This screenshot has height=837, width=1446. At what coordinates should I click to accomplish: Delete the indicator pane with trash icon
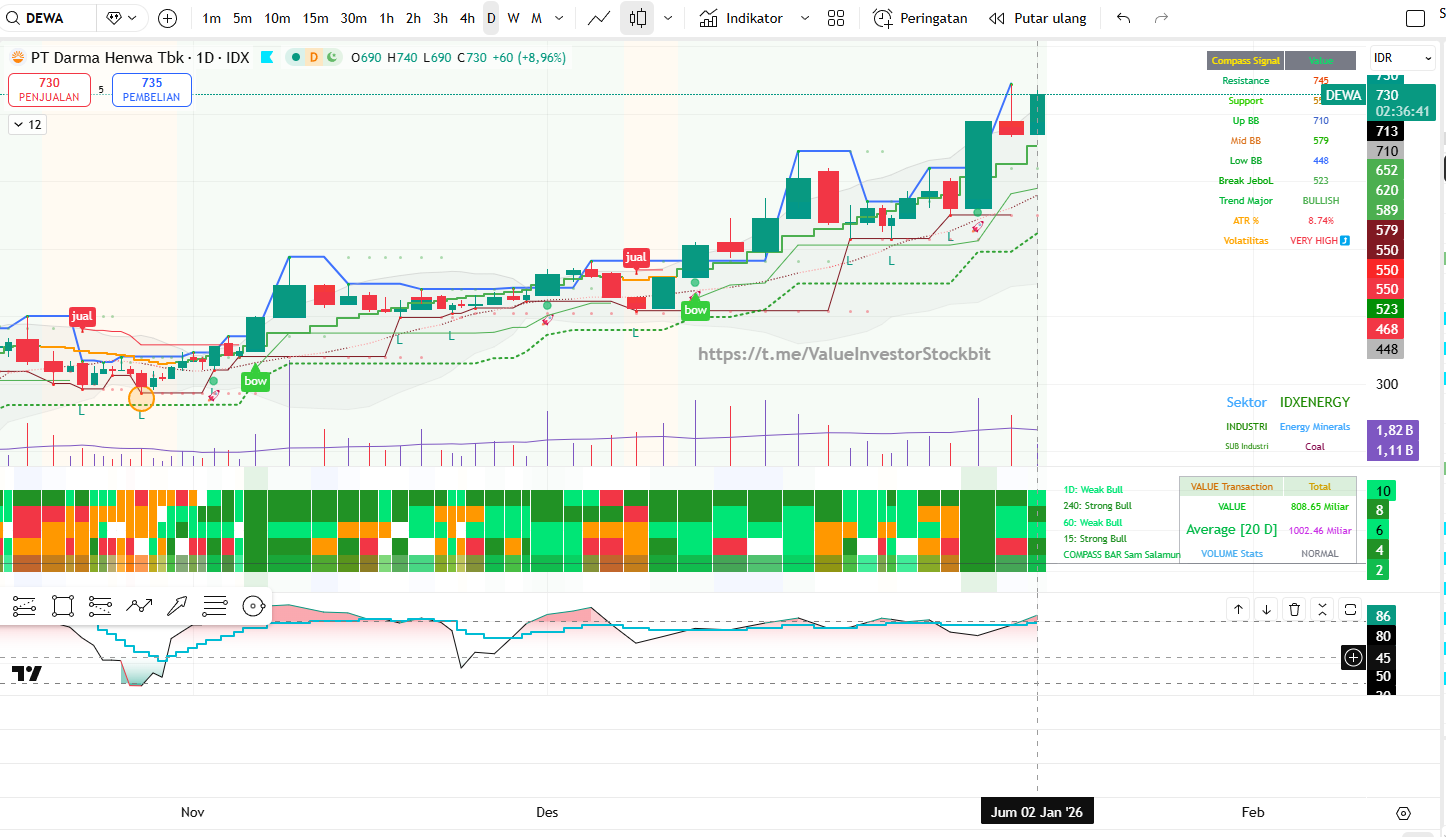[1294, 609]
